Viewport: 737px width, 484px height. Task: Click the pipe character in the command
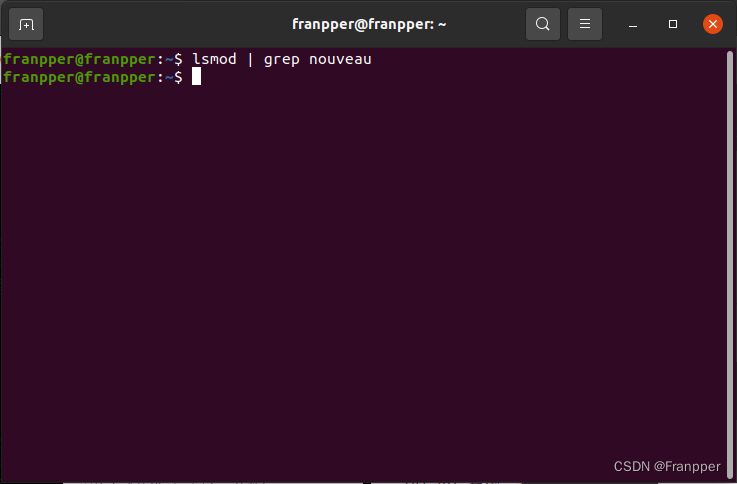(x=250, y=60)
